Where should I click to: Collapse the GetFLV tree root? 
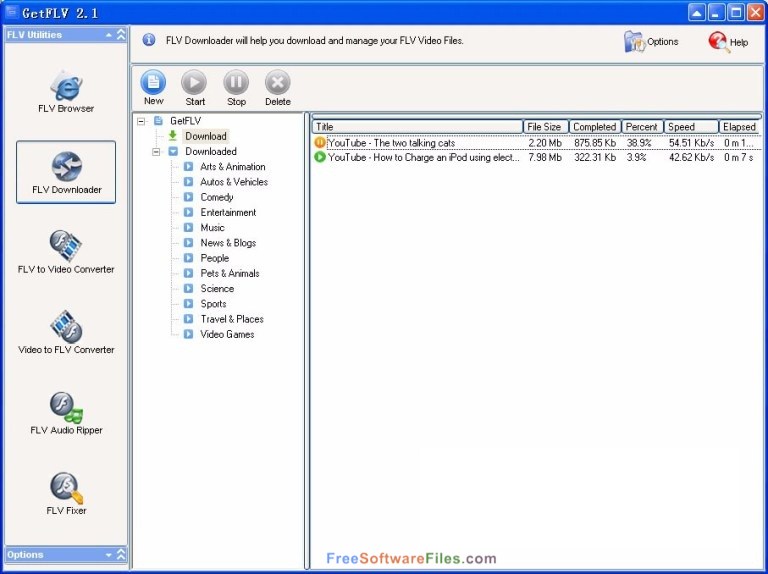click(141, 121)
